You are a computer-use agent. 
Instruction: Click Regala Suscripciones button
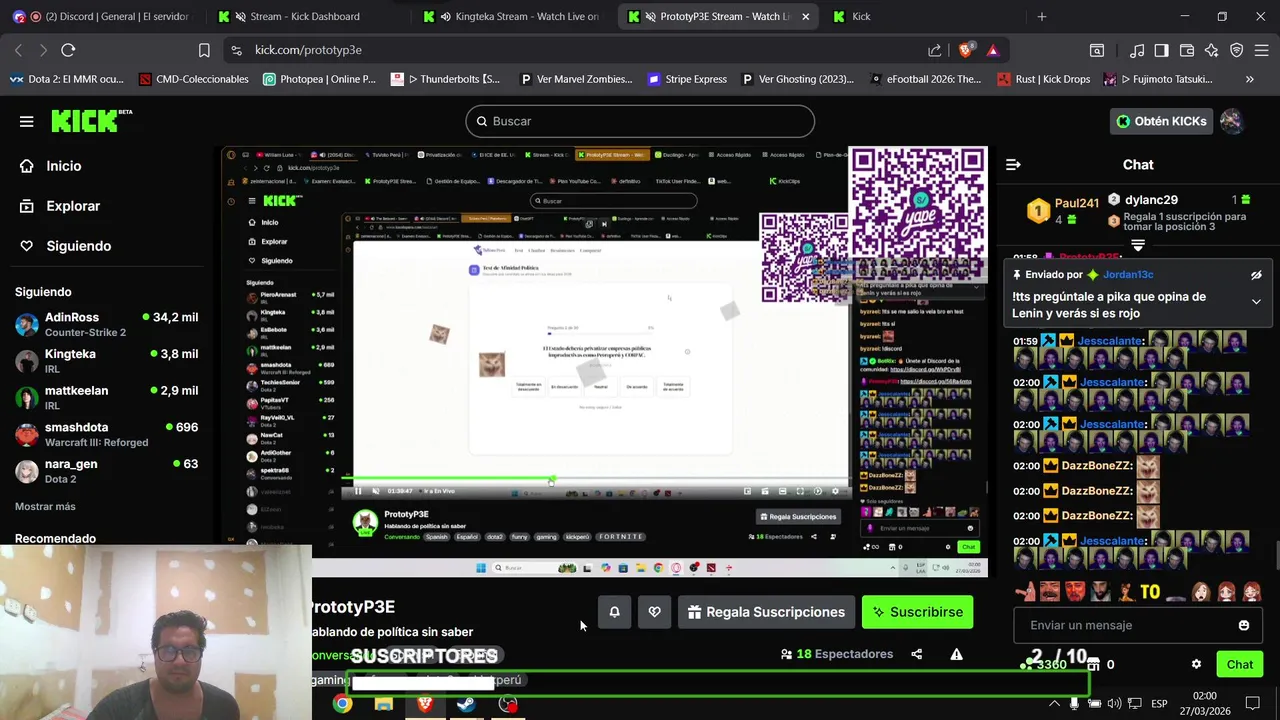click(x=766, y=612)
